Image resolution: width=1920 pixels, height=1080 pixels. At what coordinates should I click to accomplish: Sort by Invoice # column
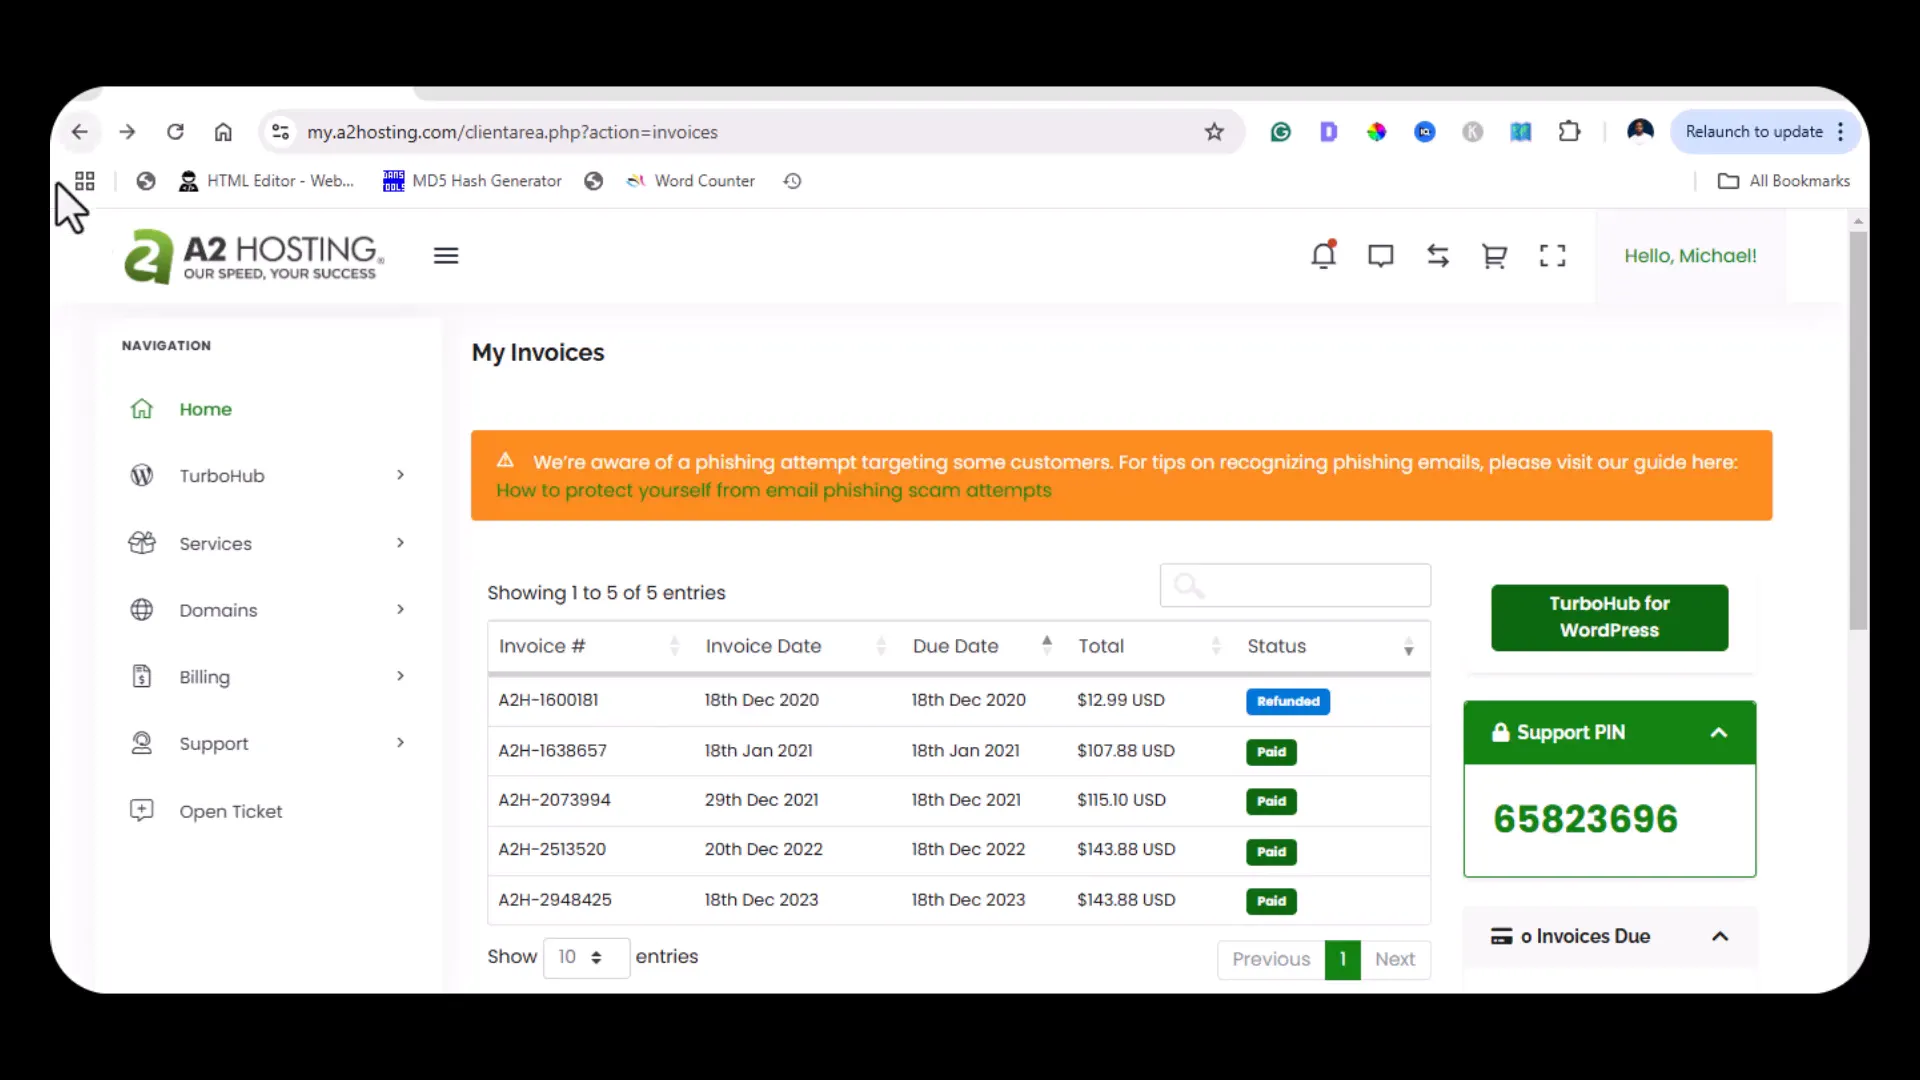[x=588, y=646]
